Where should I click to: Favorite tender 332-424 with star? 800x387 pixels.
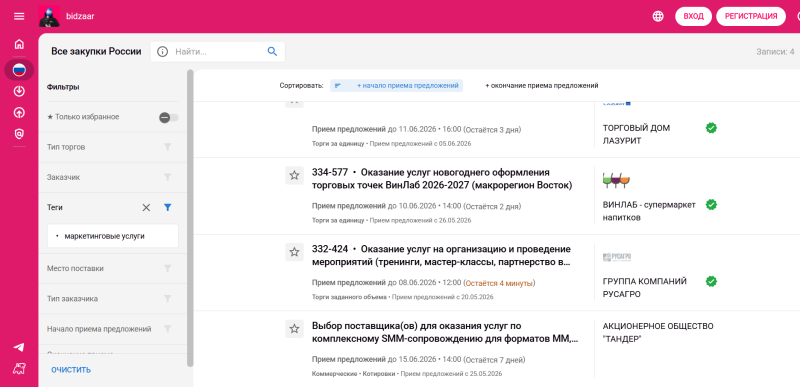[294, 252]
